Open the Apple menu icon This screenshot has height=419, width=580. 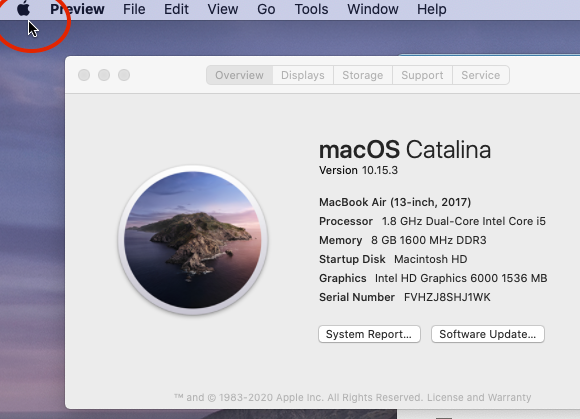tap(23, 9)
